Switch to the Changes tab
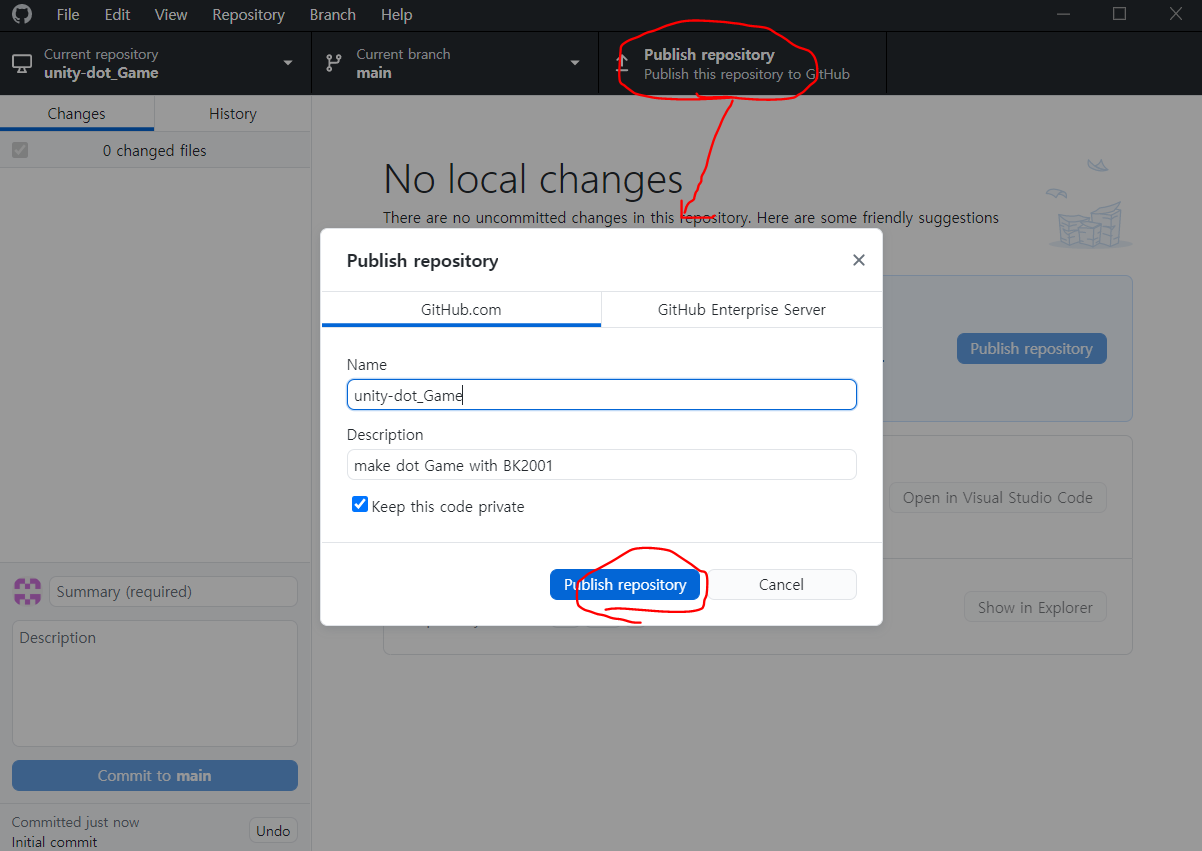1202x851 pixels. click(x=77, y=114)
